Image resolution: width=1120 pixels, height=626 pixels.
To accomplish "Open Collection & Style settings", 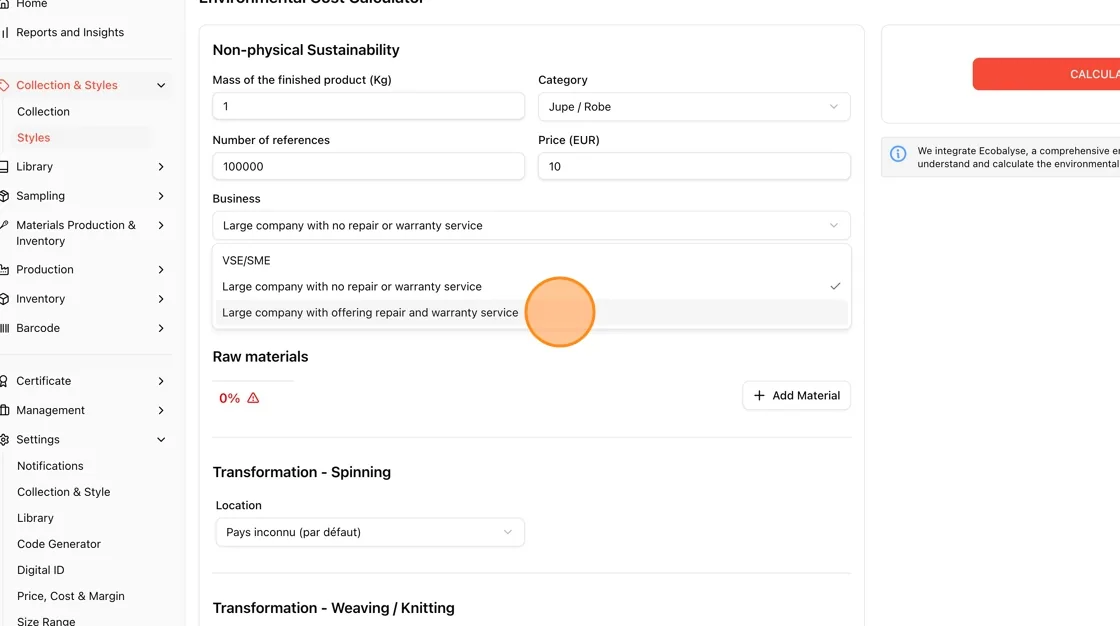I will coord(64,492).
